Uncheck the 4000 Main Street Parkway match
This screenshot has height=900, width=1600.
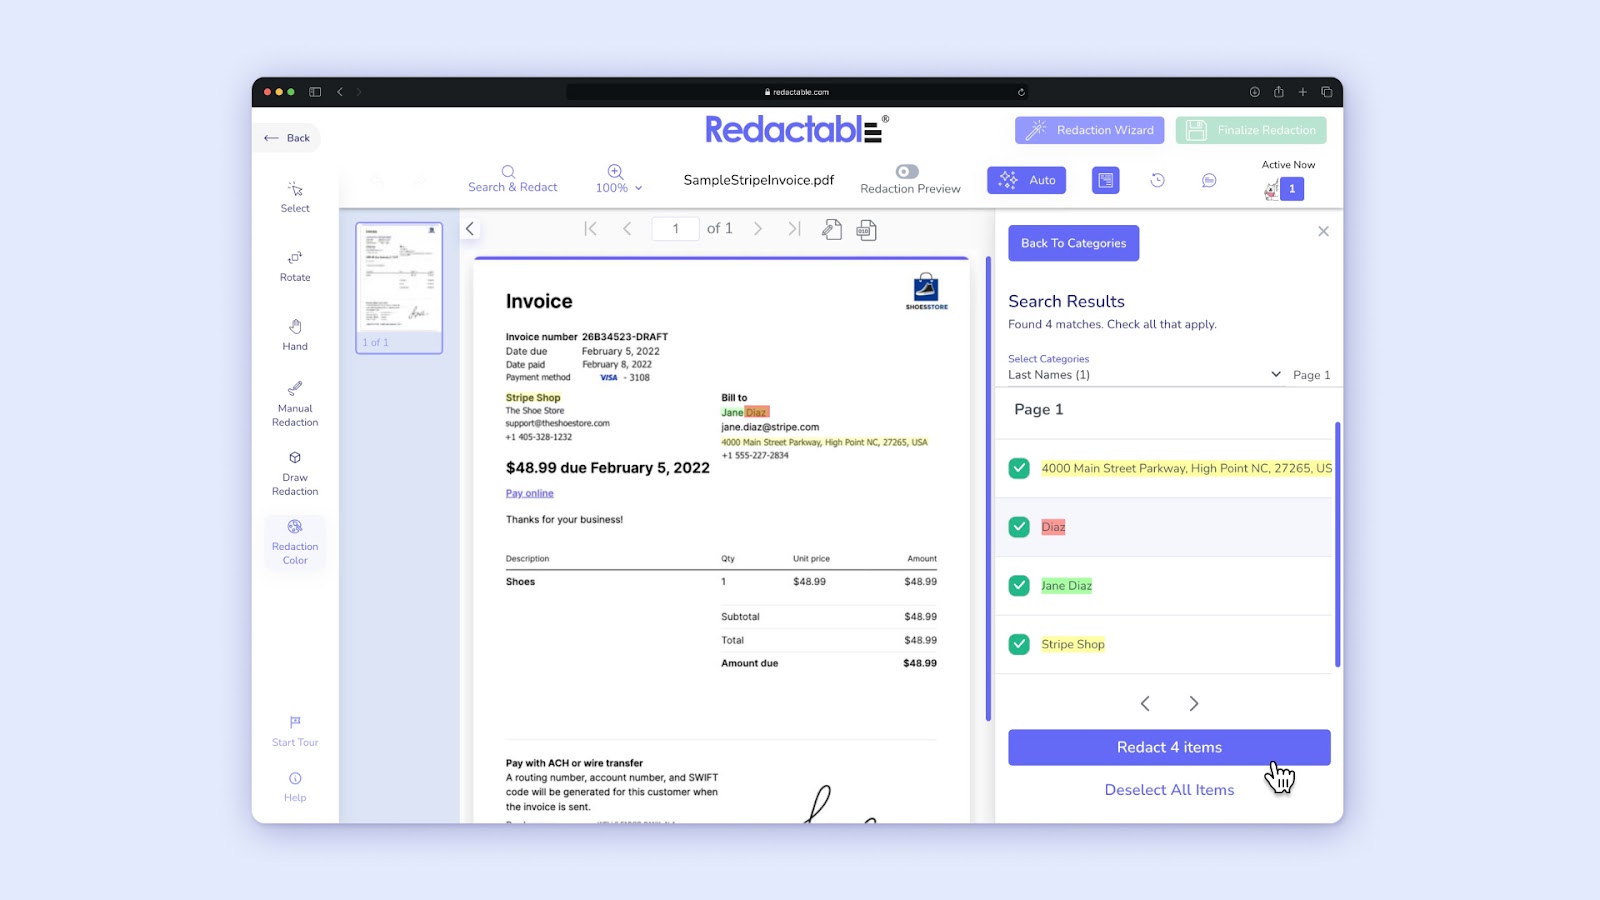1019,468
